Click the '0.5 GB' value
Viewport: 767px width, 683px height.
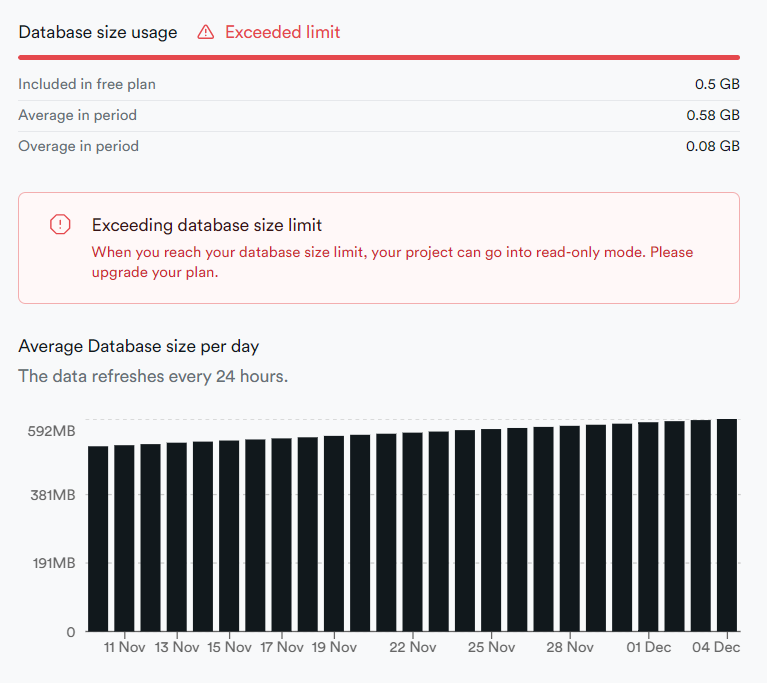(x=717, y=84)
